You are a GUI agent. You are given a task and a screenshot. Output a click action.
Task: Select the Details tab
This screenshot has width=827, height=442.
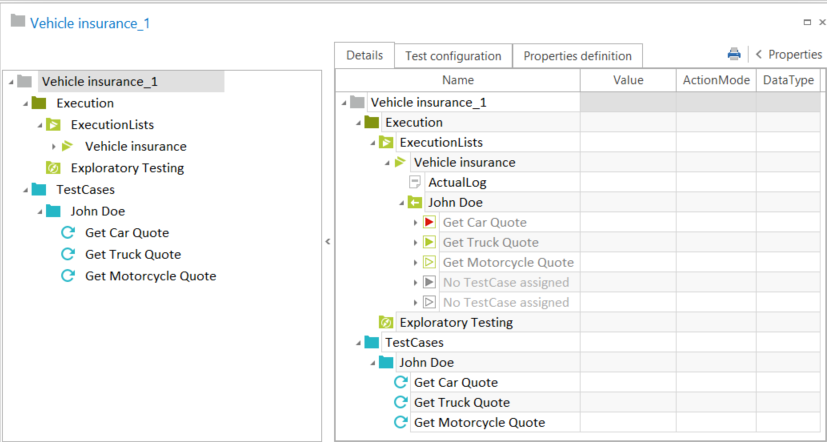364,56
